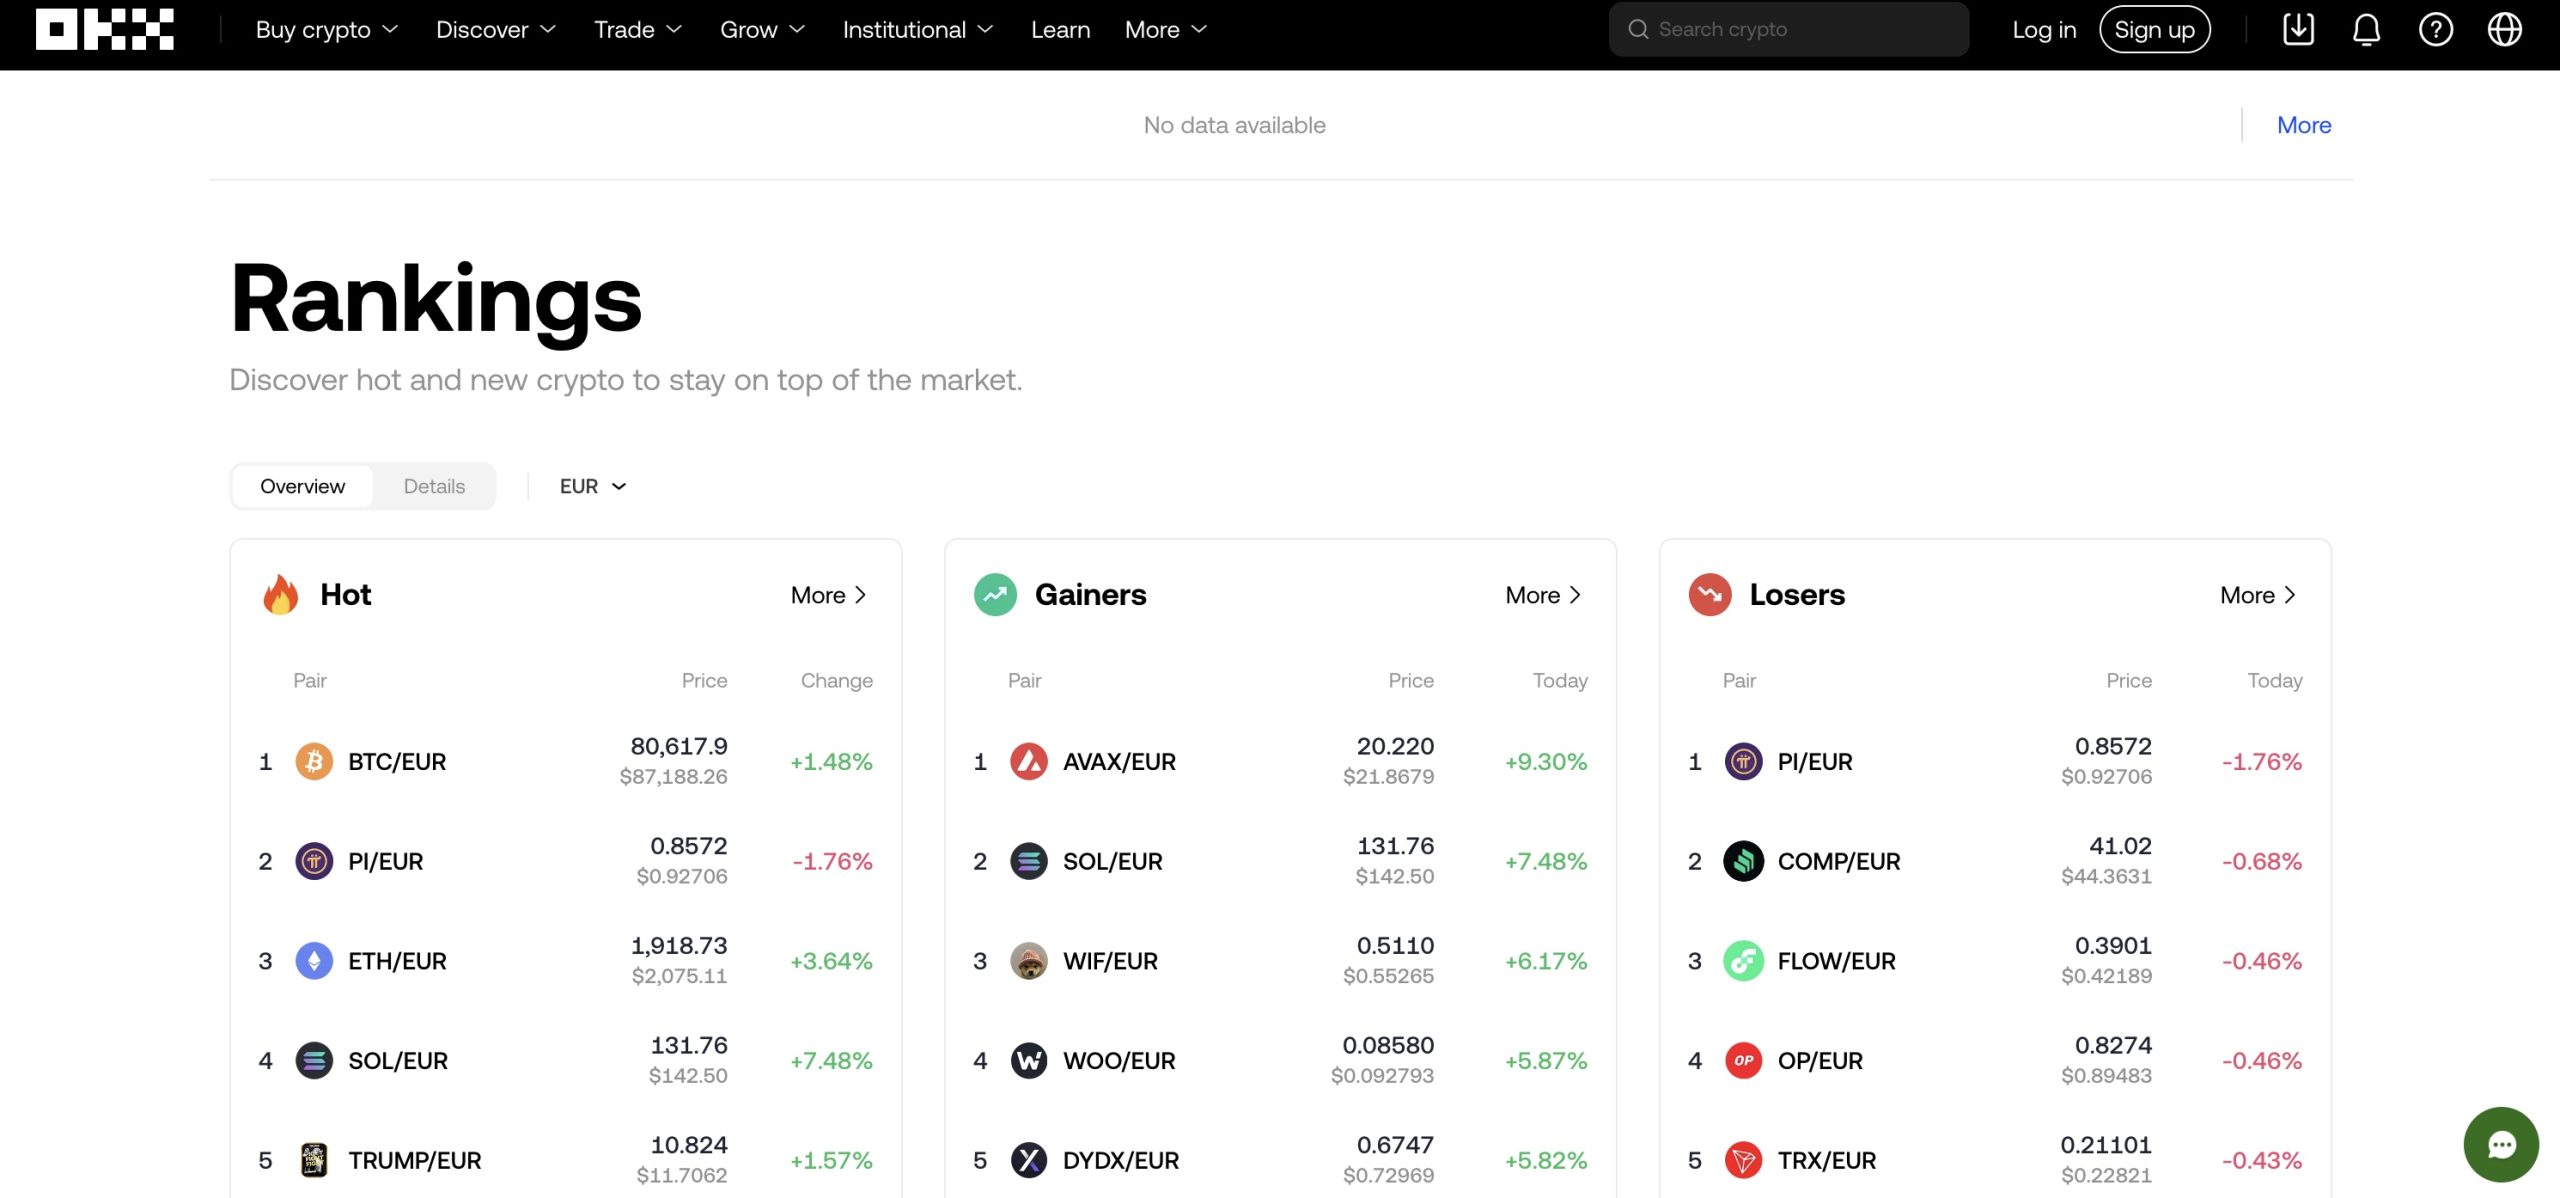Expand the Grow menu
Viewport: 2560px width, 1198px height.
pos(762,29)
